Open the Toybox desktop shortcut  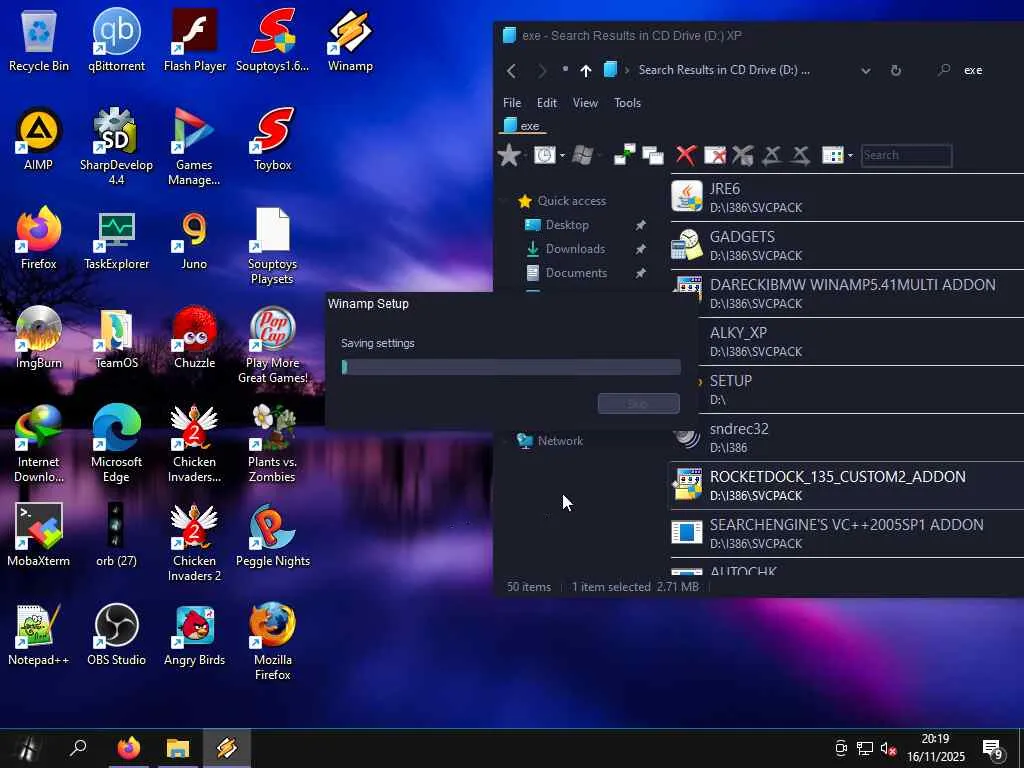[272, 138]
